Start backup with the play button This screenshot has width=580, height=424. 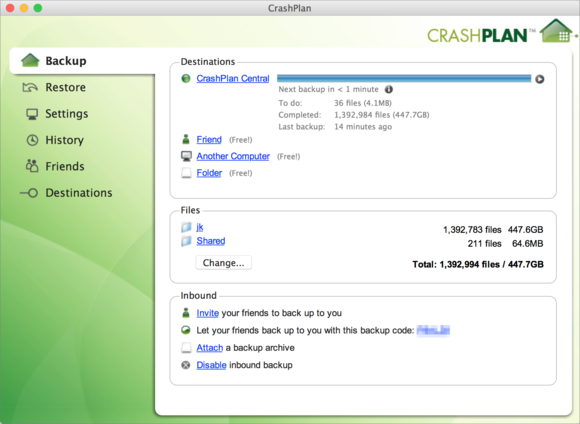(540, 79)
